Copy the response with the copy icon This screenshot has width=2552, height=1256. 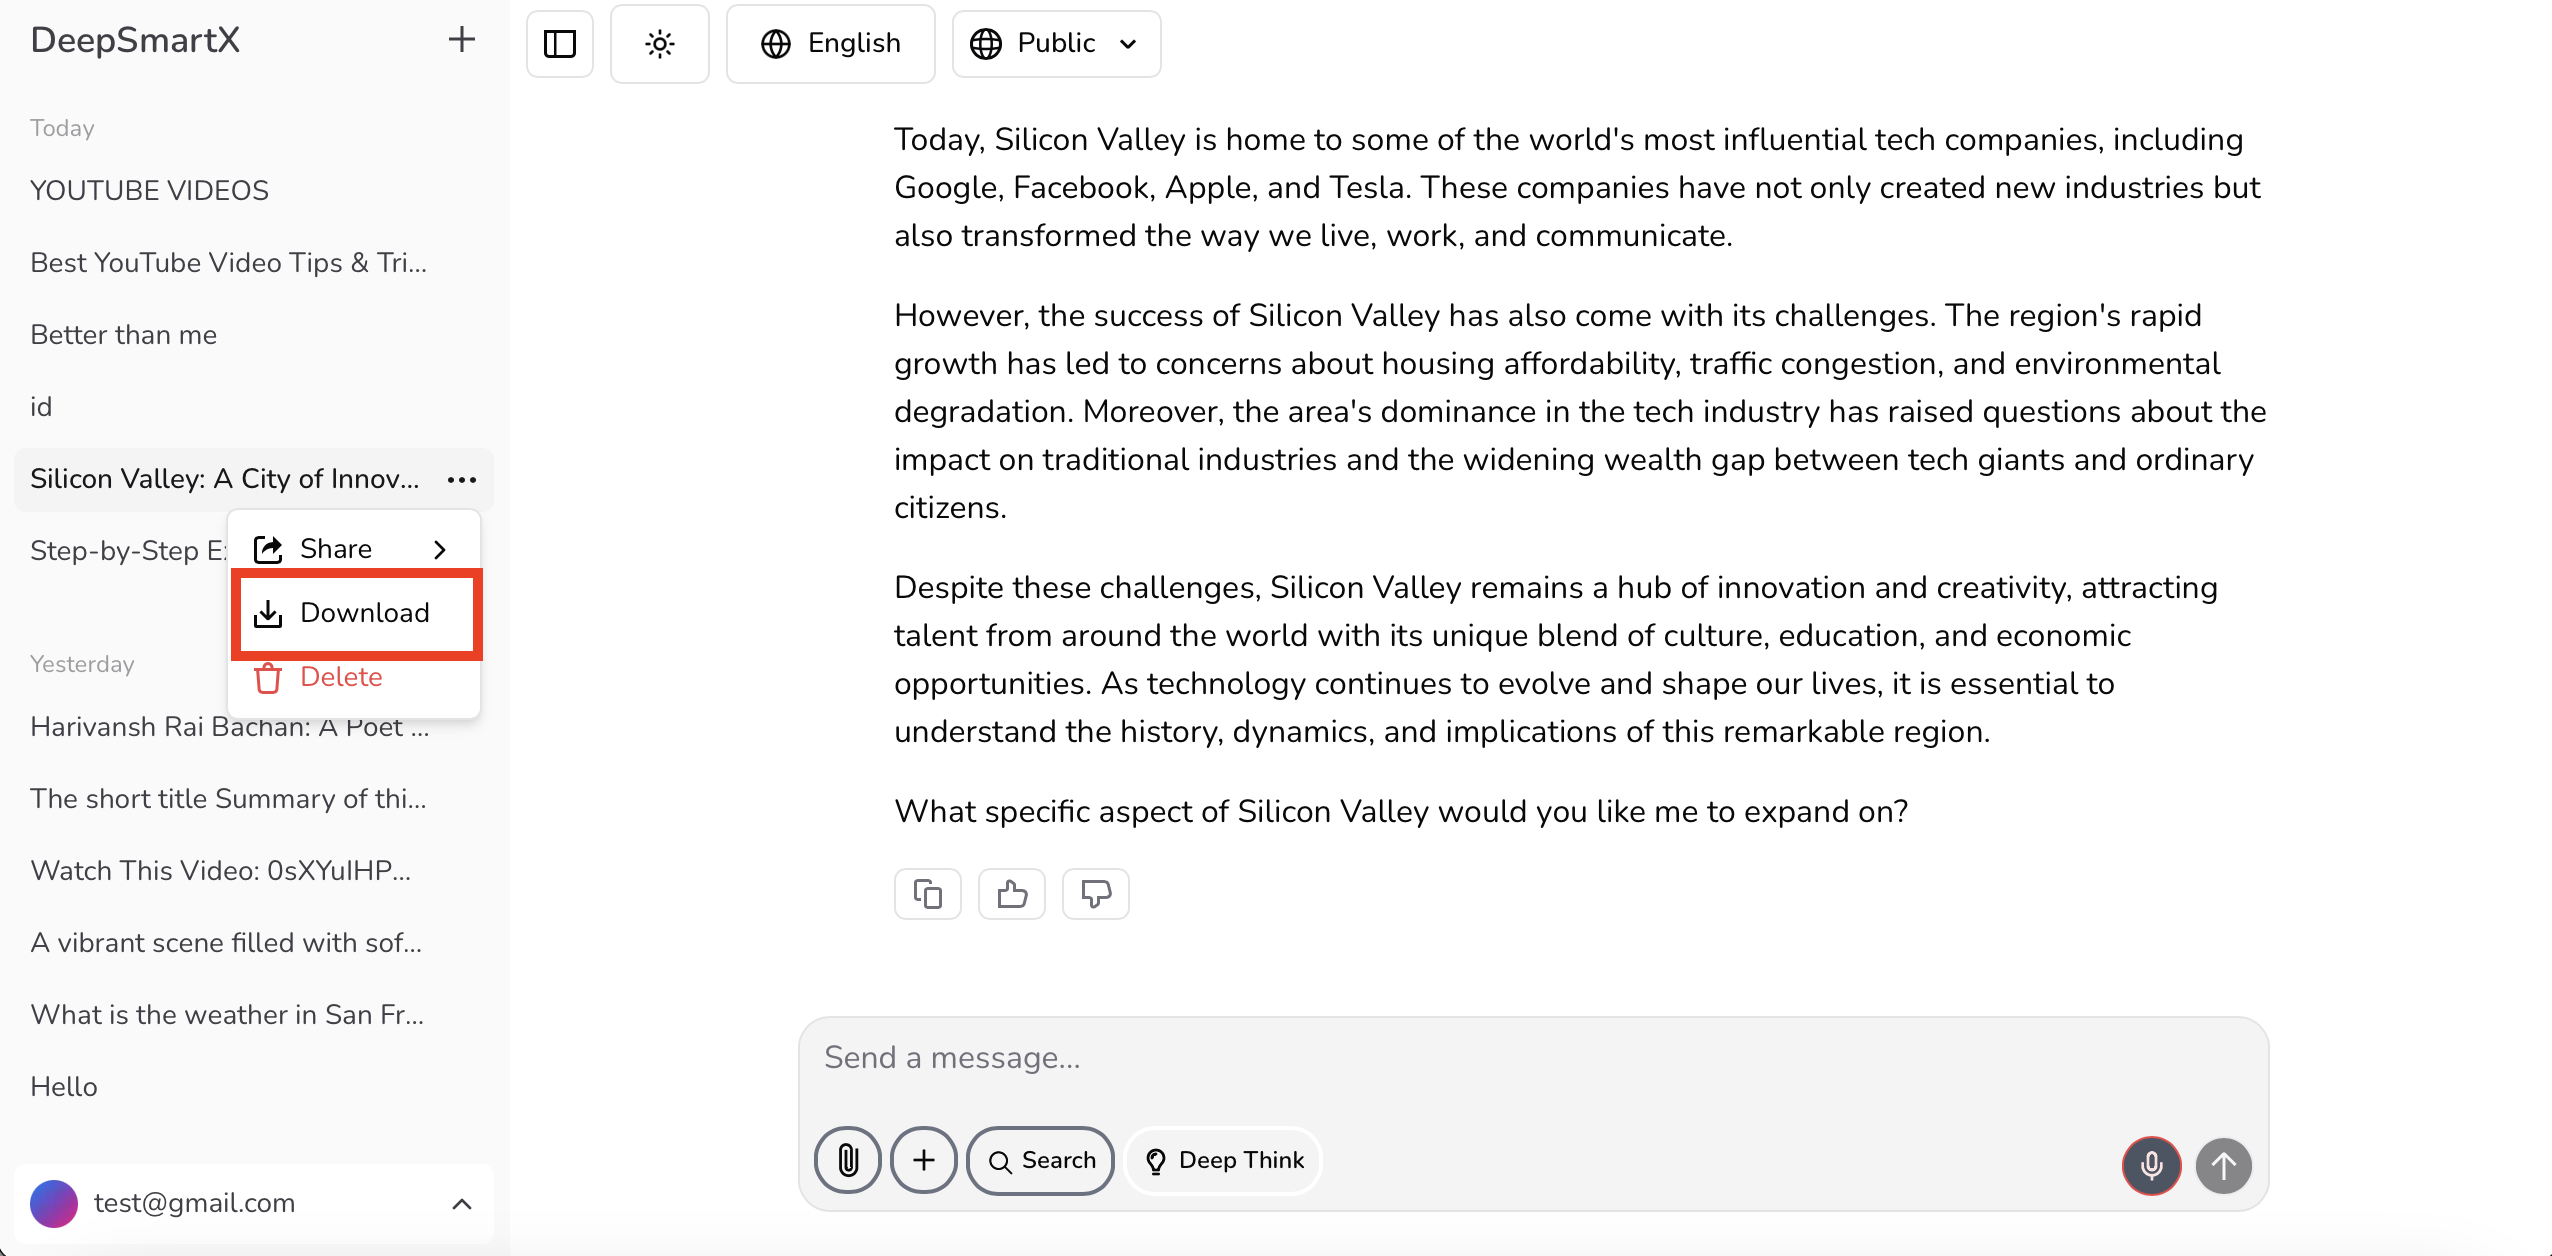[x=928, y=894]
